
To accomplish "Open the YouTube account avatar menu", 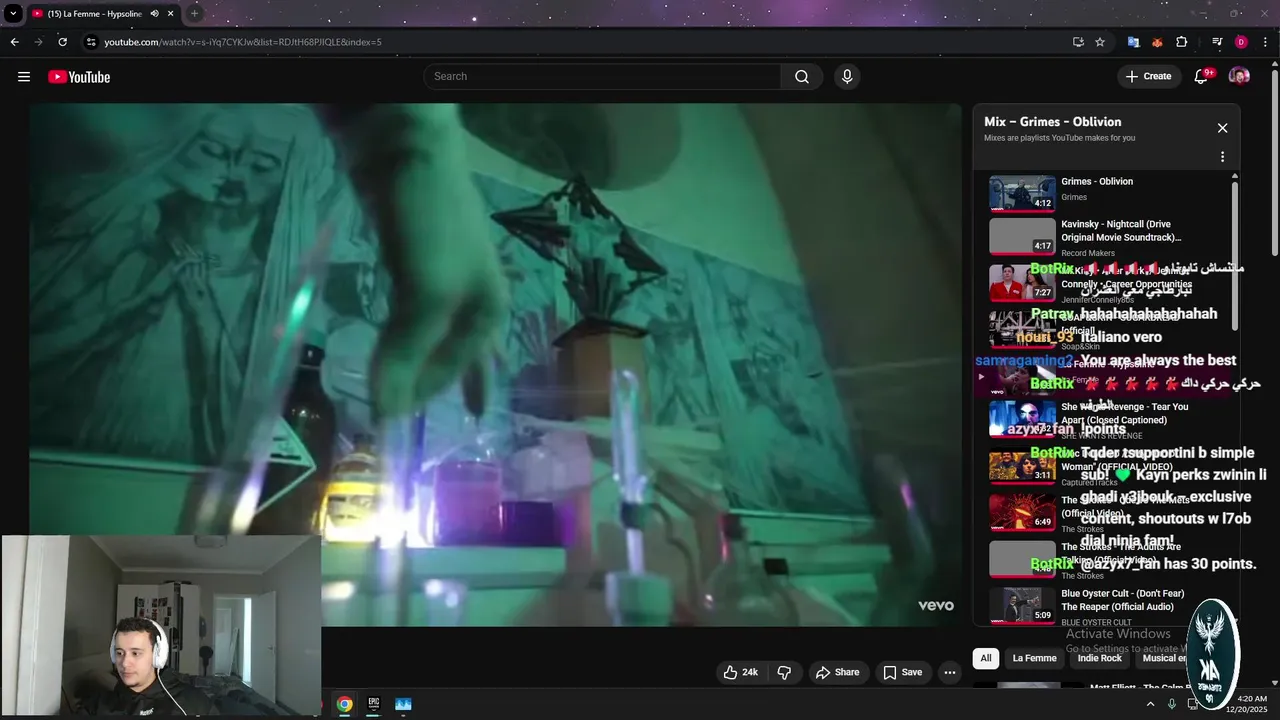I will tap(1239, 77).
